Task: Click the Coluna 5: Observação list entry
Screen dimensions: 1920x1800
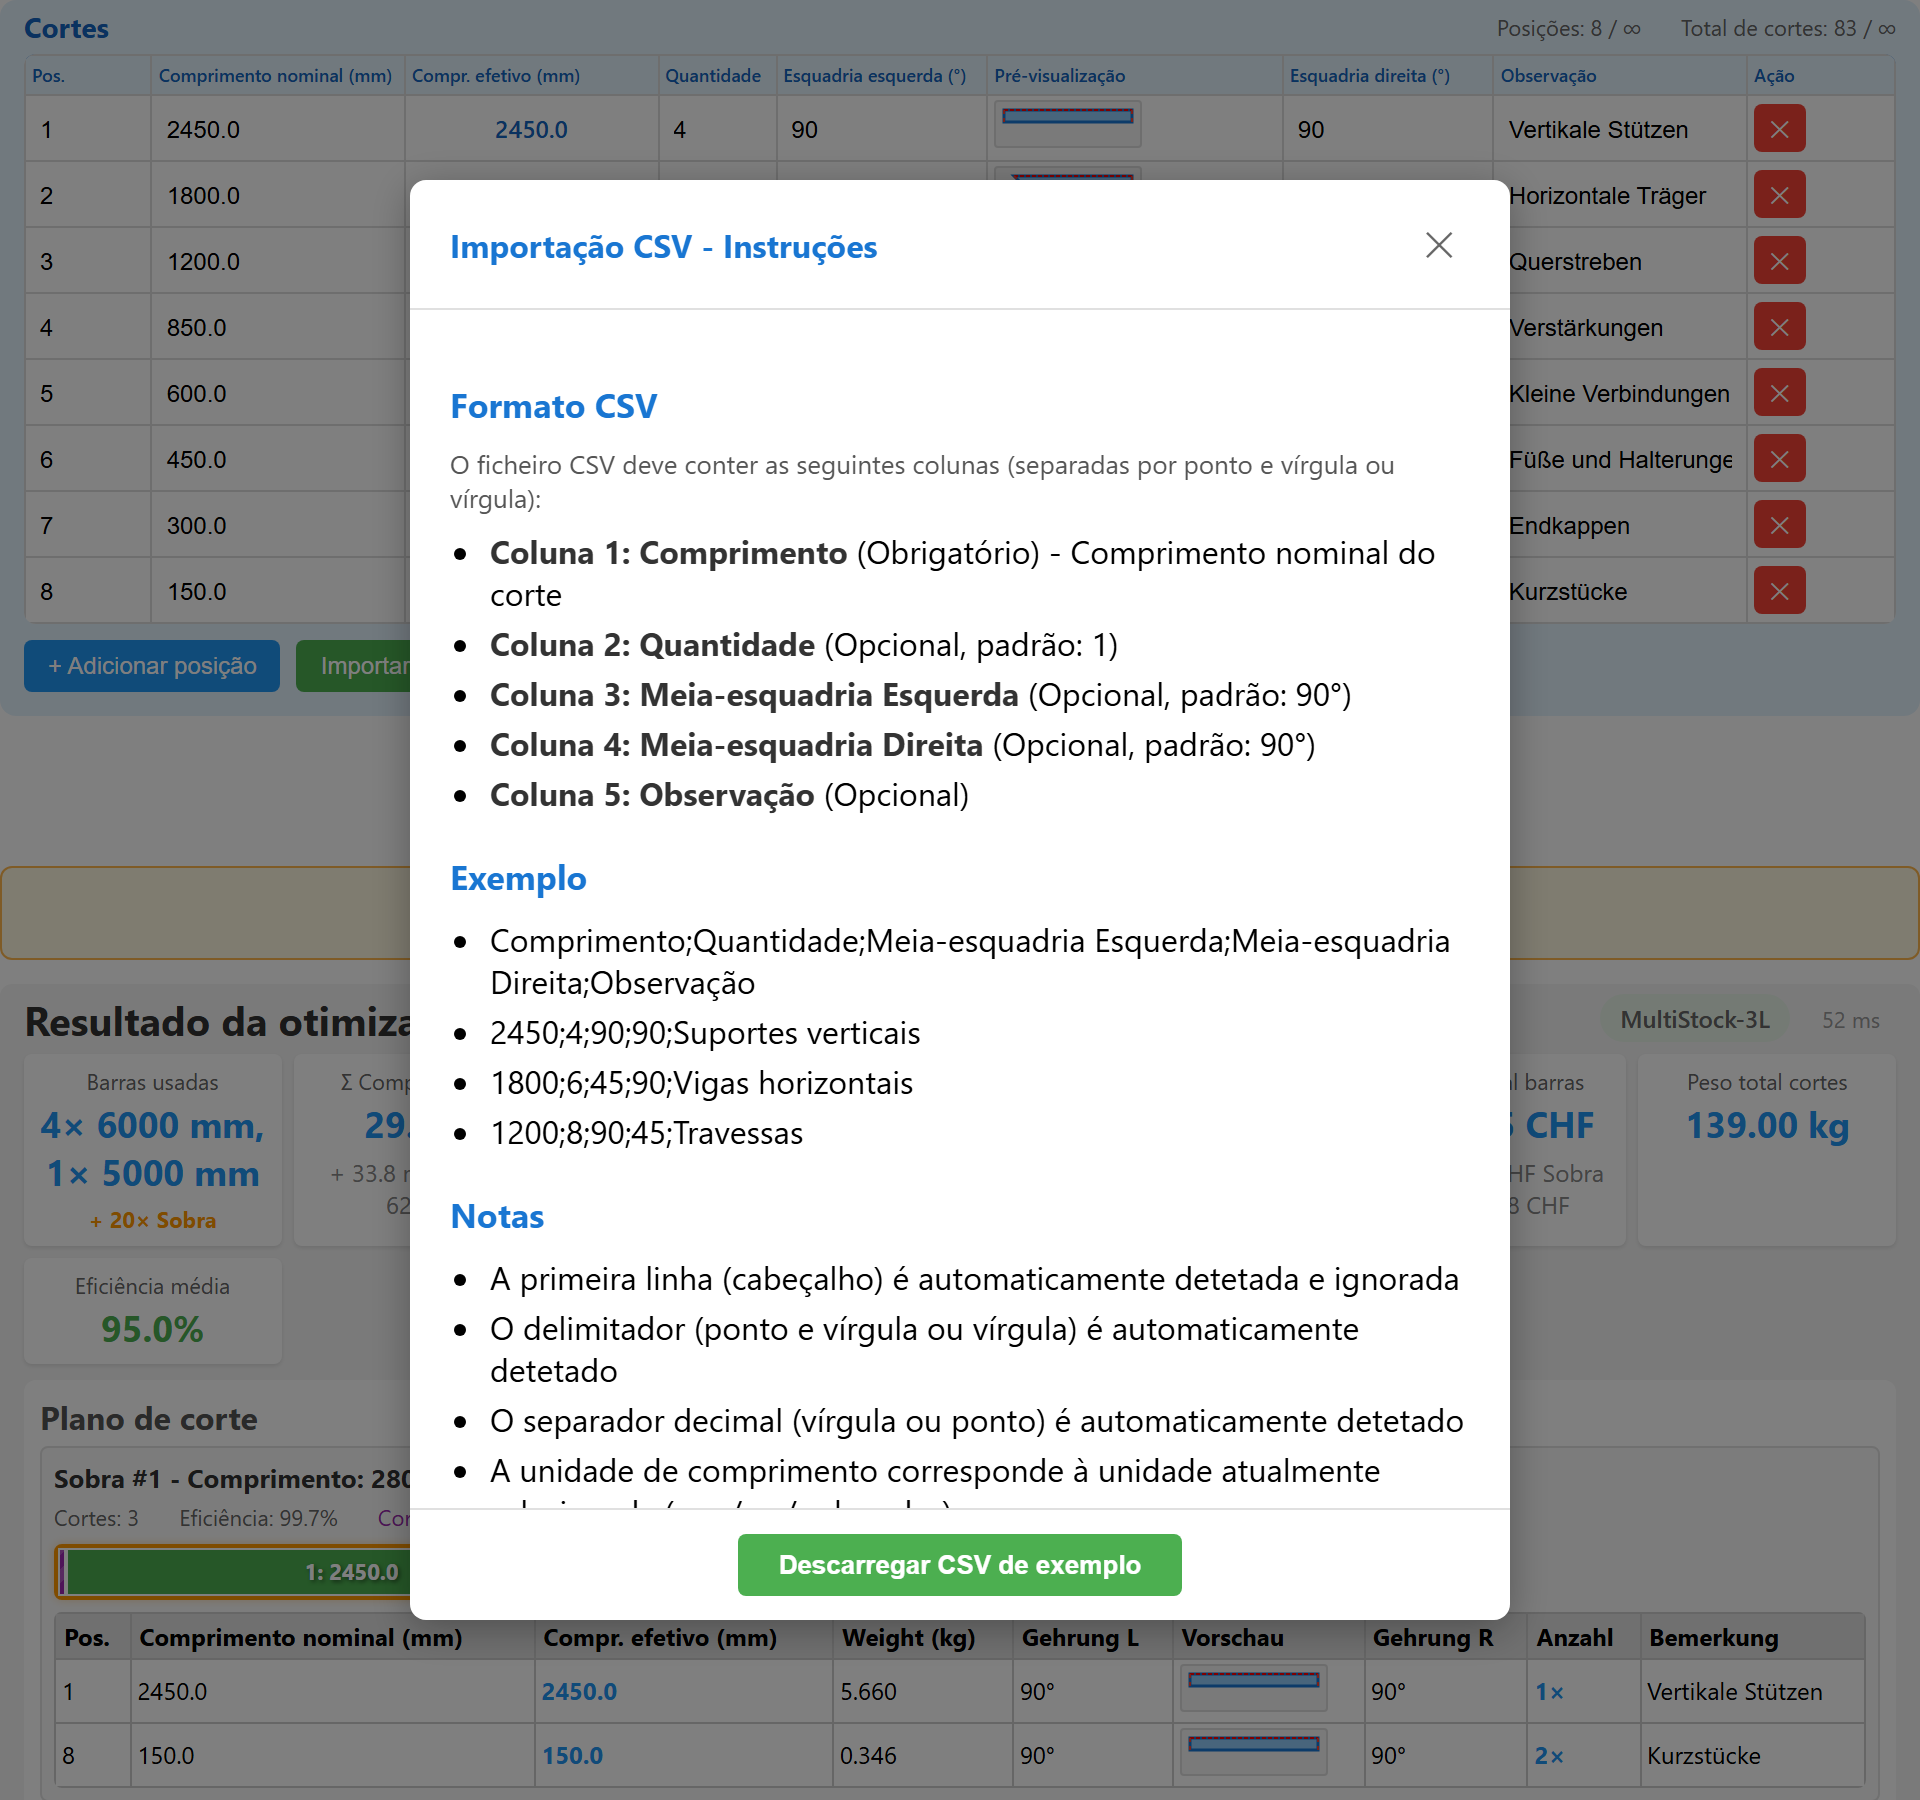Action: point(729,795)
